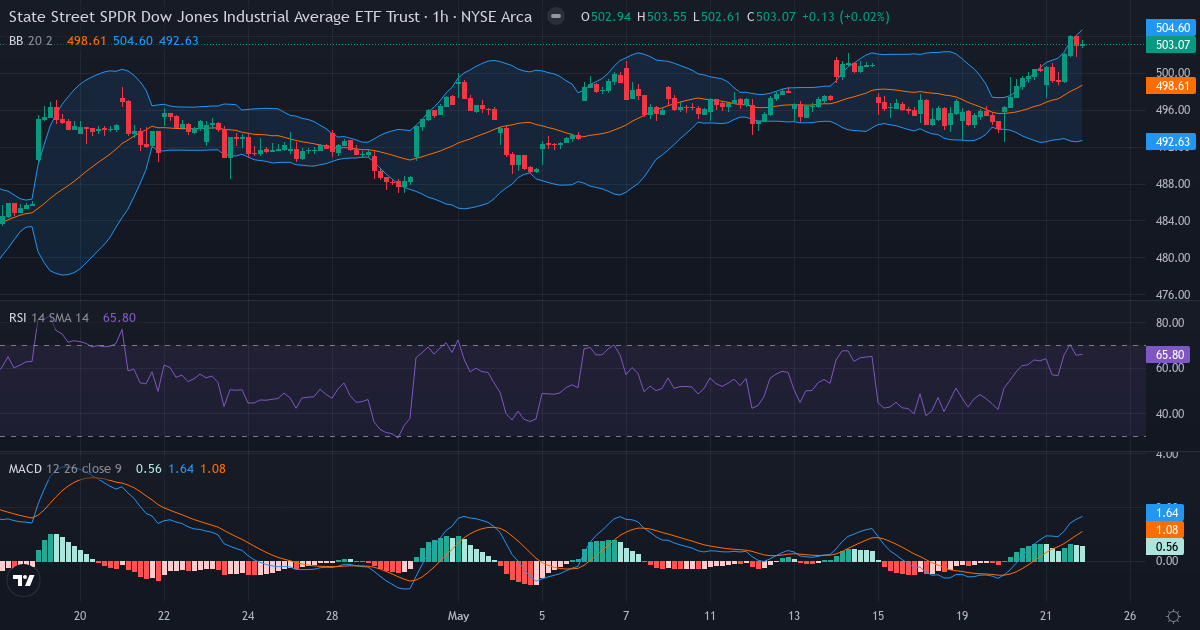This screenshot has height=630, width=1200.
Task: Click the 4.00 MACD scale label
Action: pyautogui.click(x=1168, y=454)
